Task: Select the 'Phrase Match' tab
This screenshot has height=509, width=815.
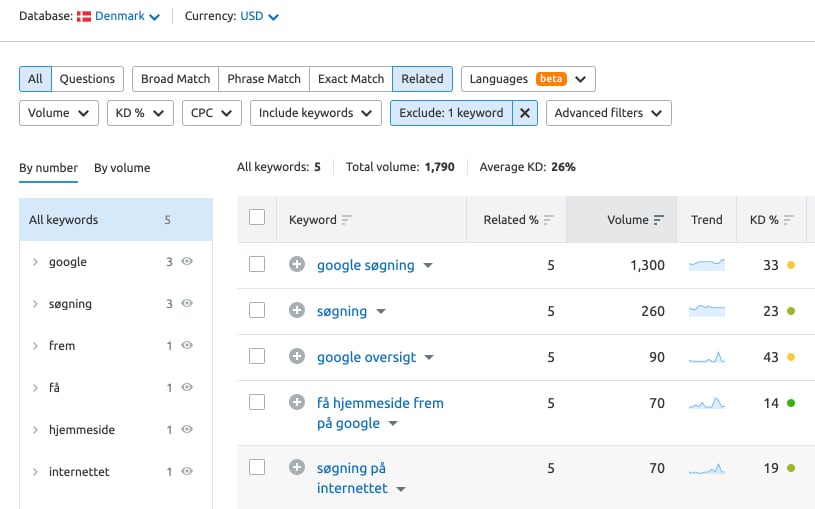Action: point(264,79)
